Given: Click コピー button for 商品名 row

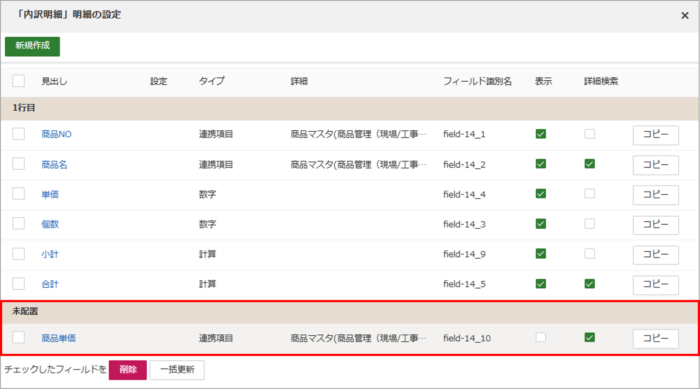Looking at the screenshot, I should pyautogui.click(x=655, y=165).
